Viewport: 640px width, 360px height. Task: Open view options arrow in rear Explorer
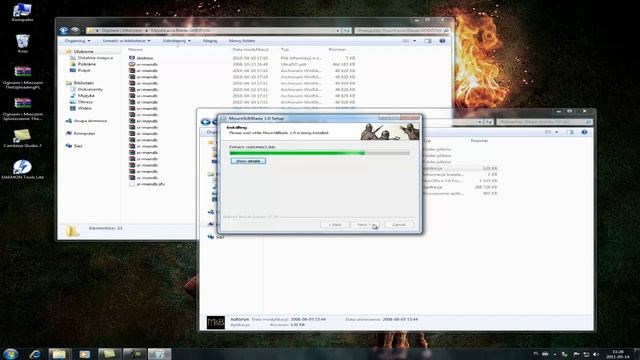pyautogui.click(x=415, y=41)
